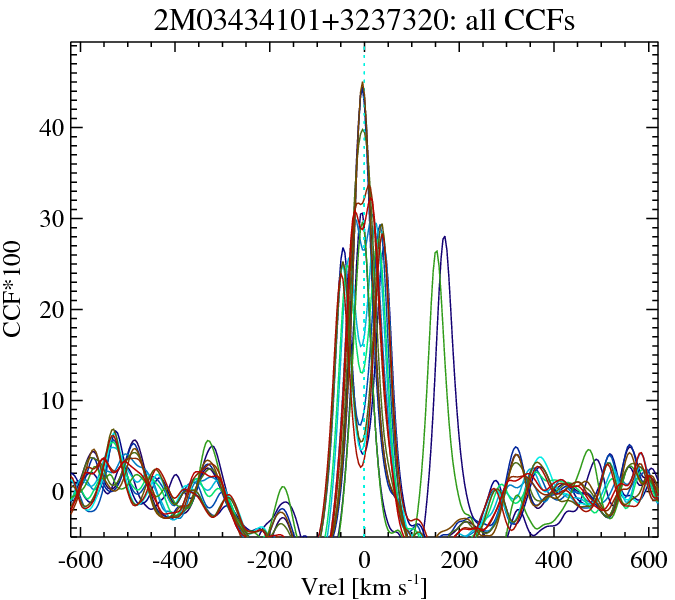
Task: Click the 0 tick label on x-axis
Action: [x=364, y=559]
